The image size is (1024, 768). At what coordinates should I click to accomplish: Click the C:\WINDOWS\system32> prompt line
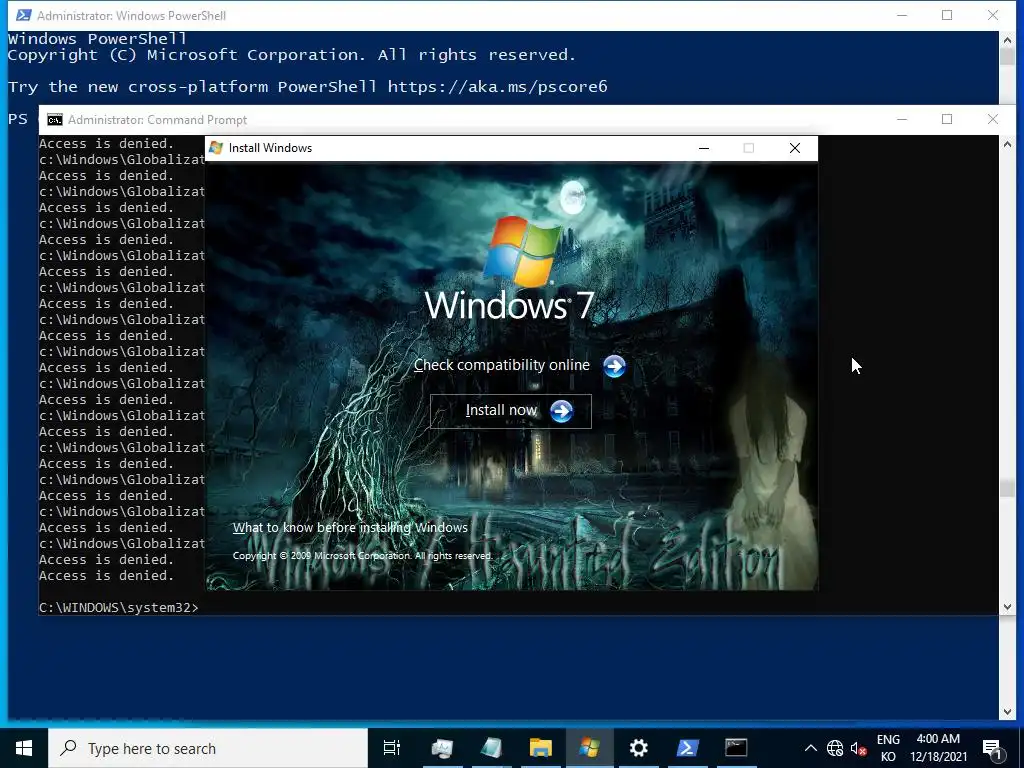tap(119, 608)
